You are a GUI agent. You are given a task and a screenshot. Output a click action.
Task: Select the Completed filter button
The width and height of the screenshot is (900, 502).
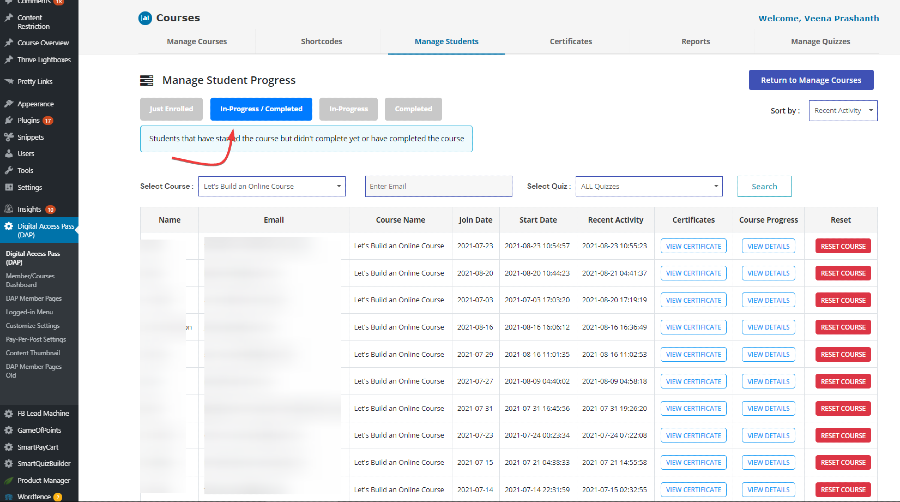(413, 109)
